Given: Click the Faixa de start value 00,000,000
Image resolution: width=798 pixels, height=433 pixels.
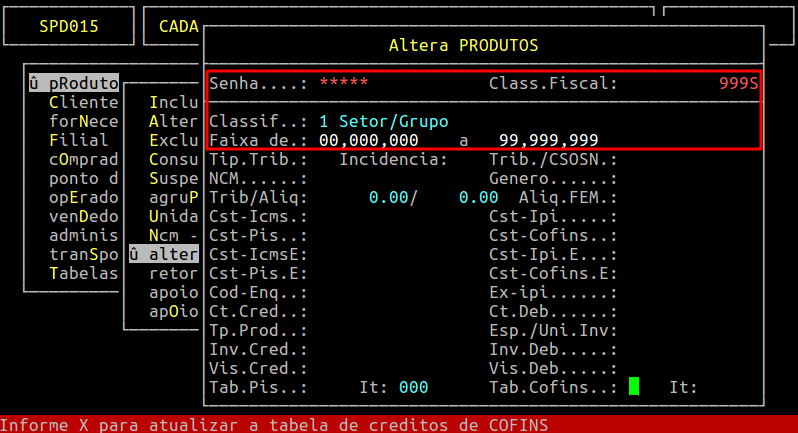Looking at the screenshot, I should pyautogui.click(x=368, y=140).
